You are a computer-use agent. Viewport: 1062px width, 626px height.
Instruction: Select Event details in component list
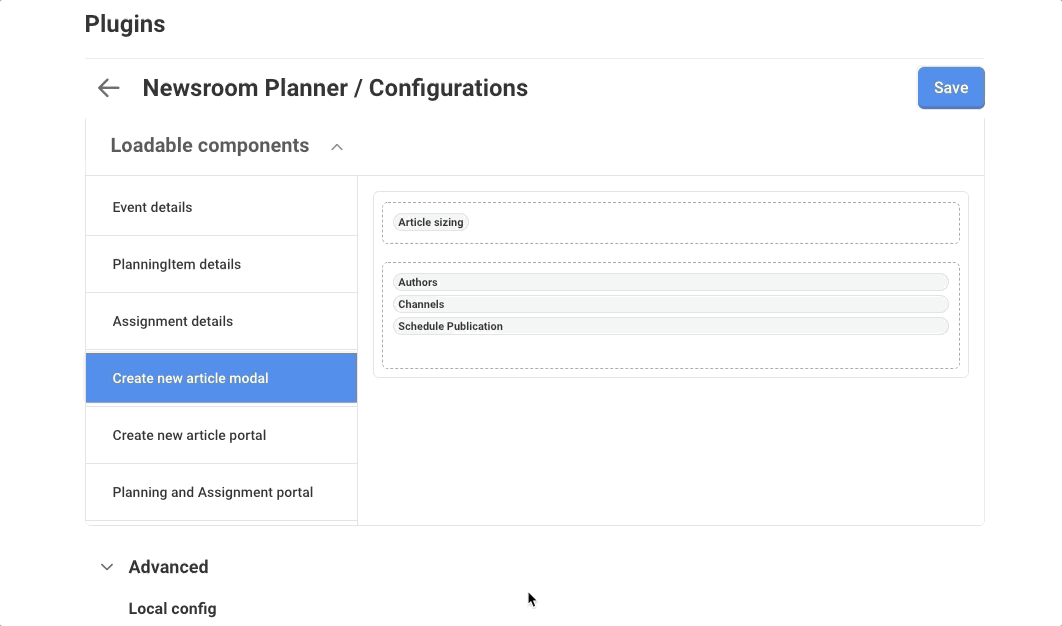[x=152, y=207]
